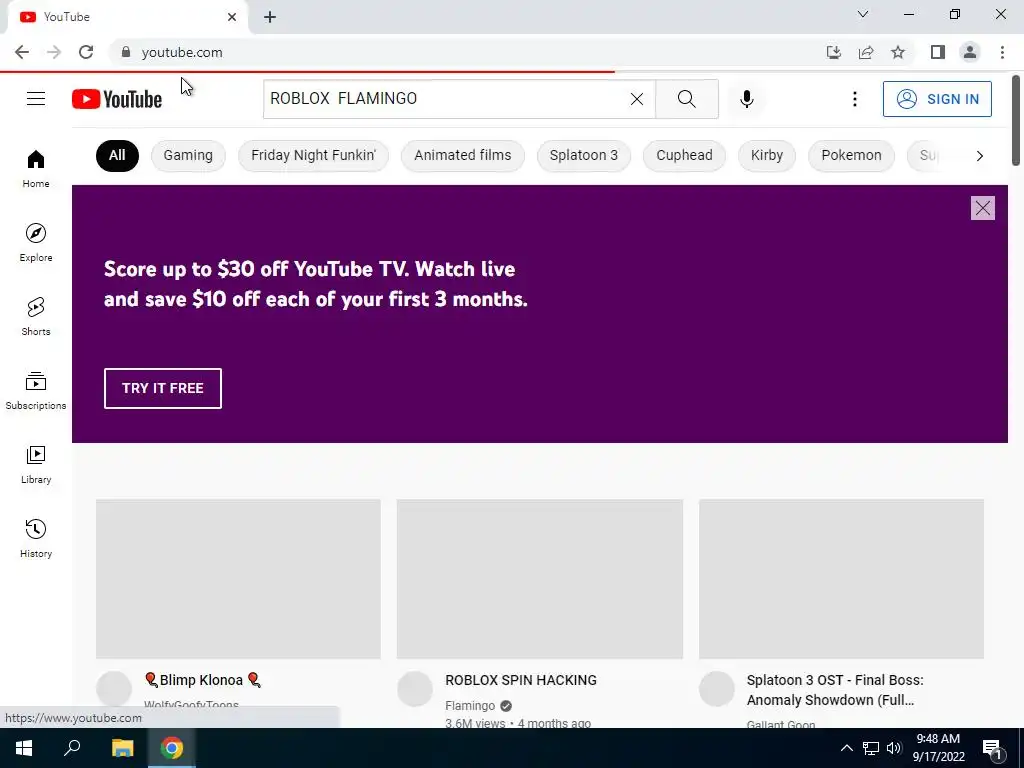Open Windows taskbar search
This screenshot has height=768, width=1024.
click(x=72, y=748)
